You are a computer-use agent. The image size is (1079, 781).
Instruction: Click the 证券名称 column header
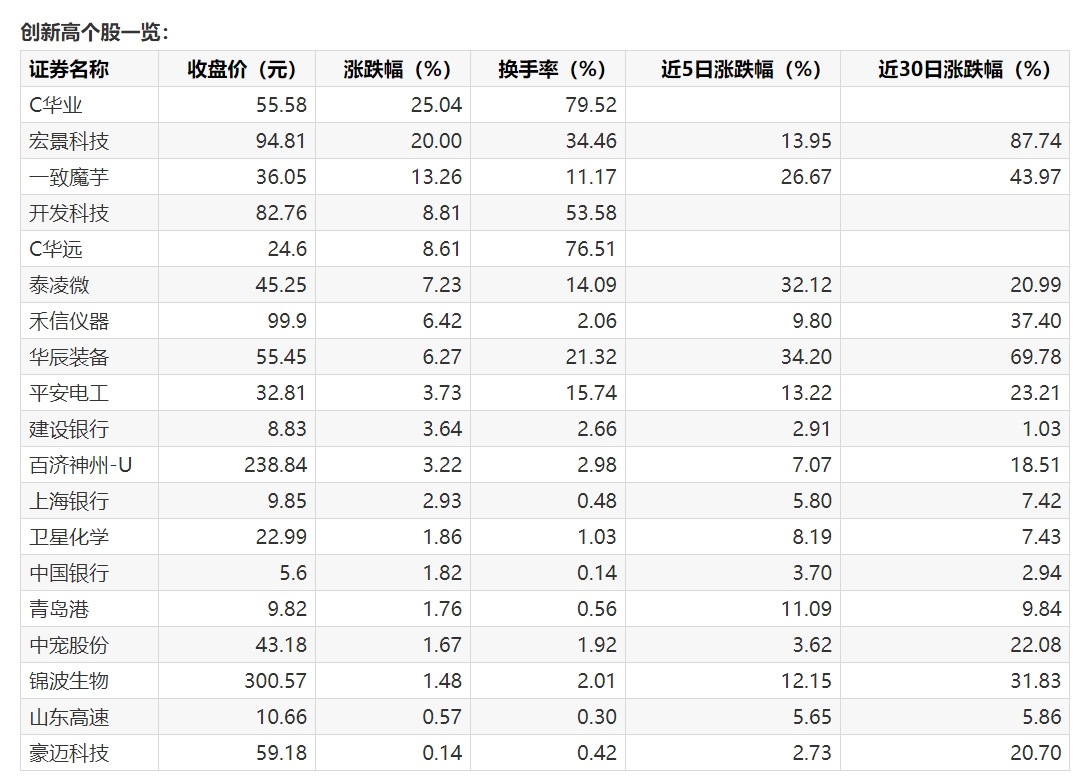(x=69, y=69)
